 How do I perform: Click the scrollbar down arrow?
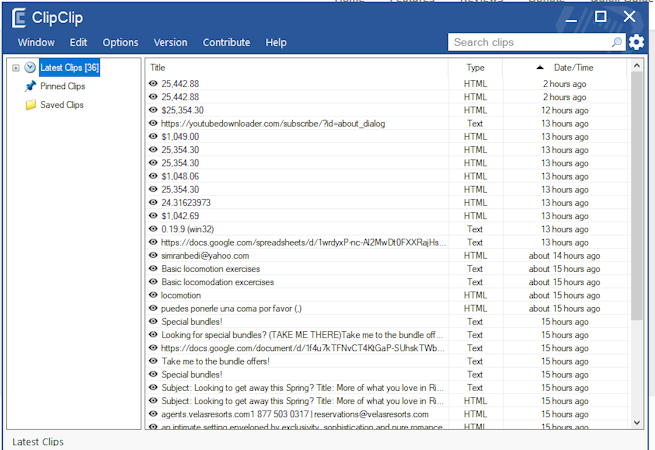(637, 422)
